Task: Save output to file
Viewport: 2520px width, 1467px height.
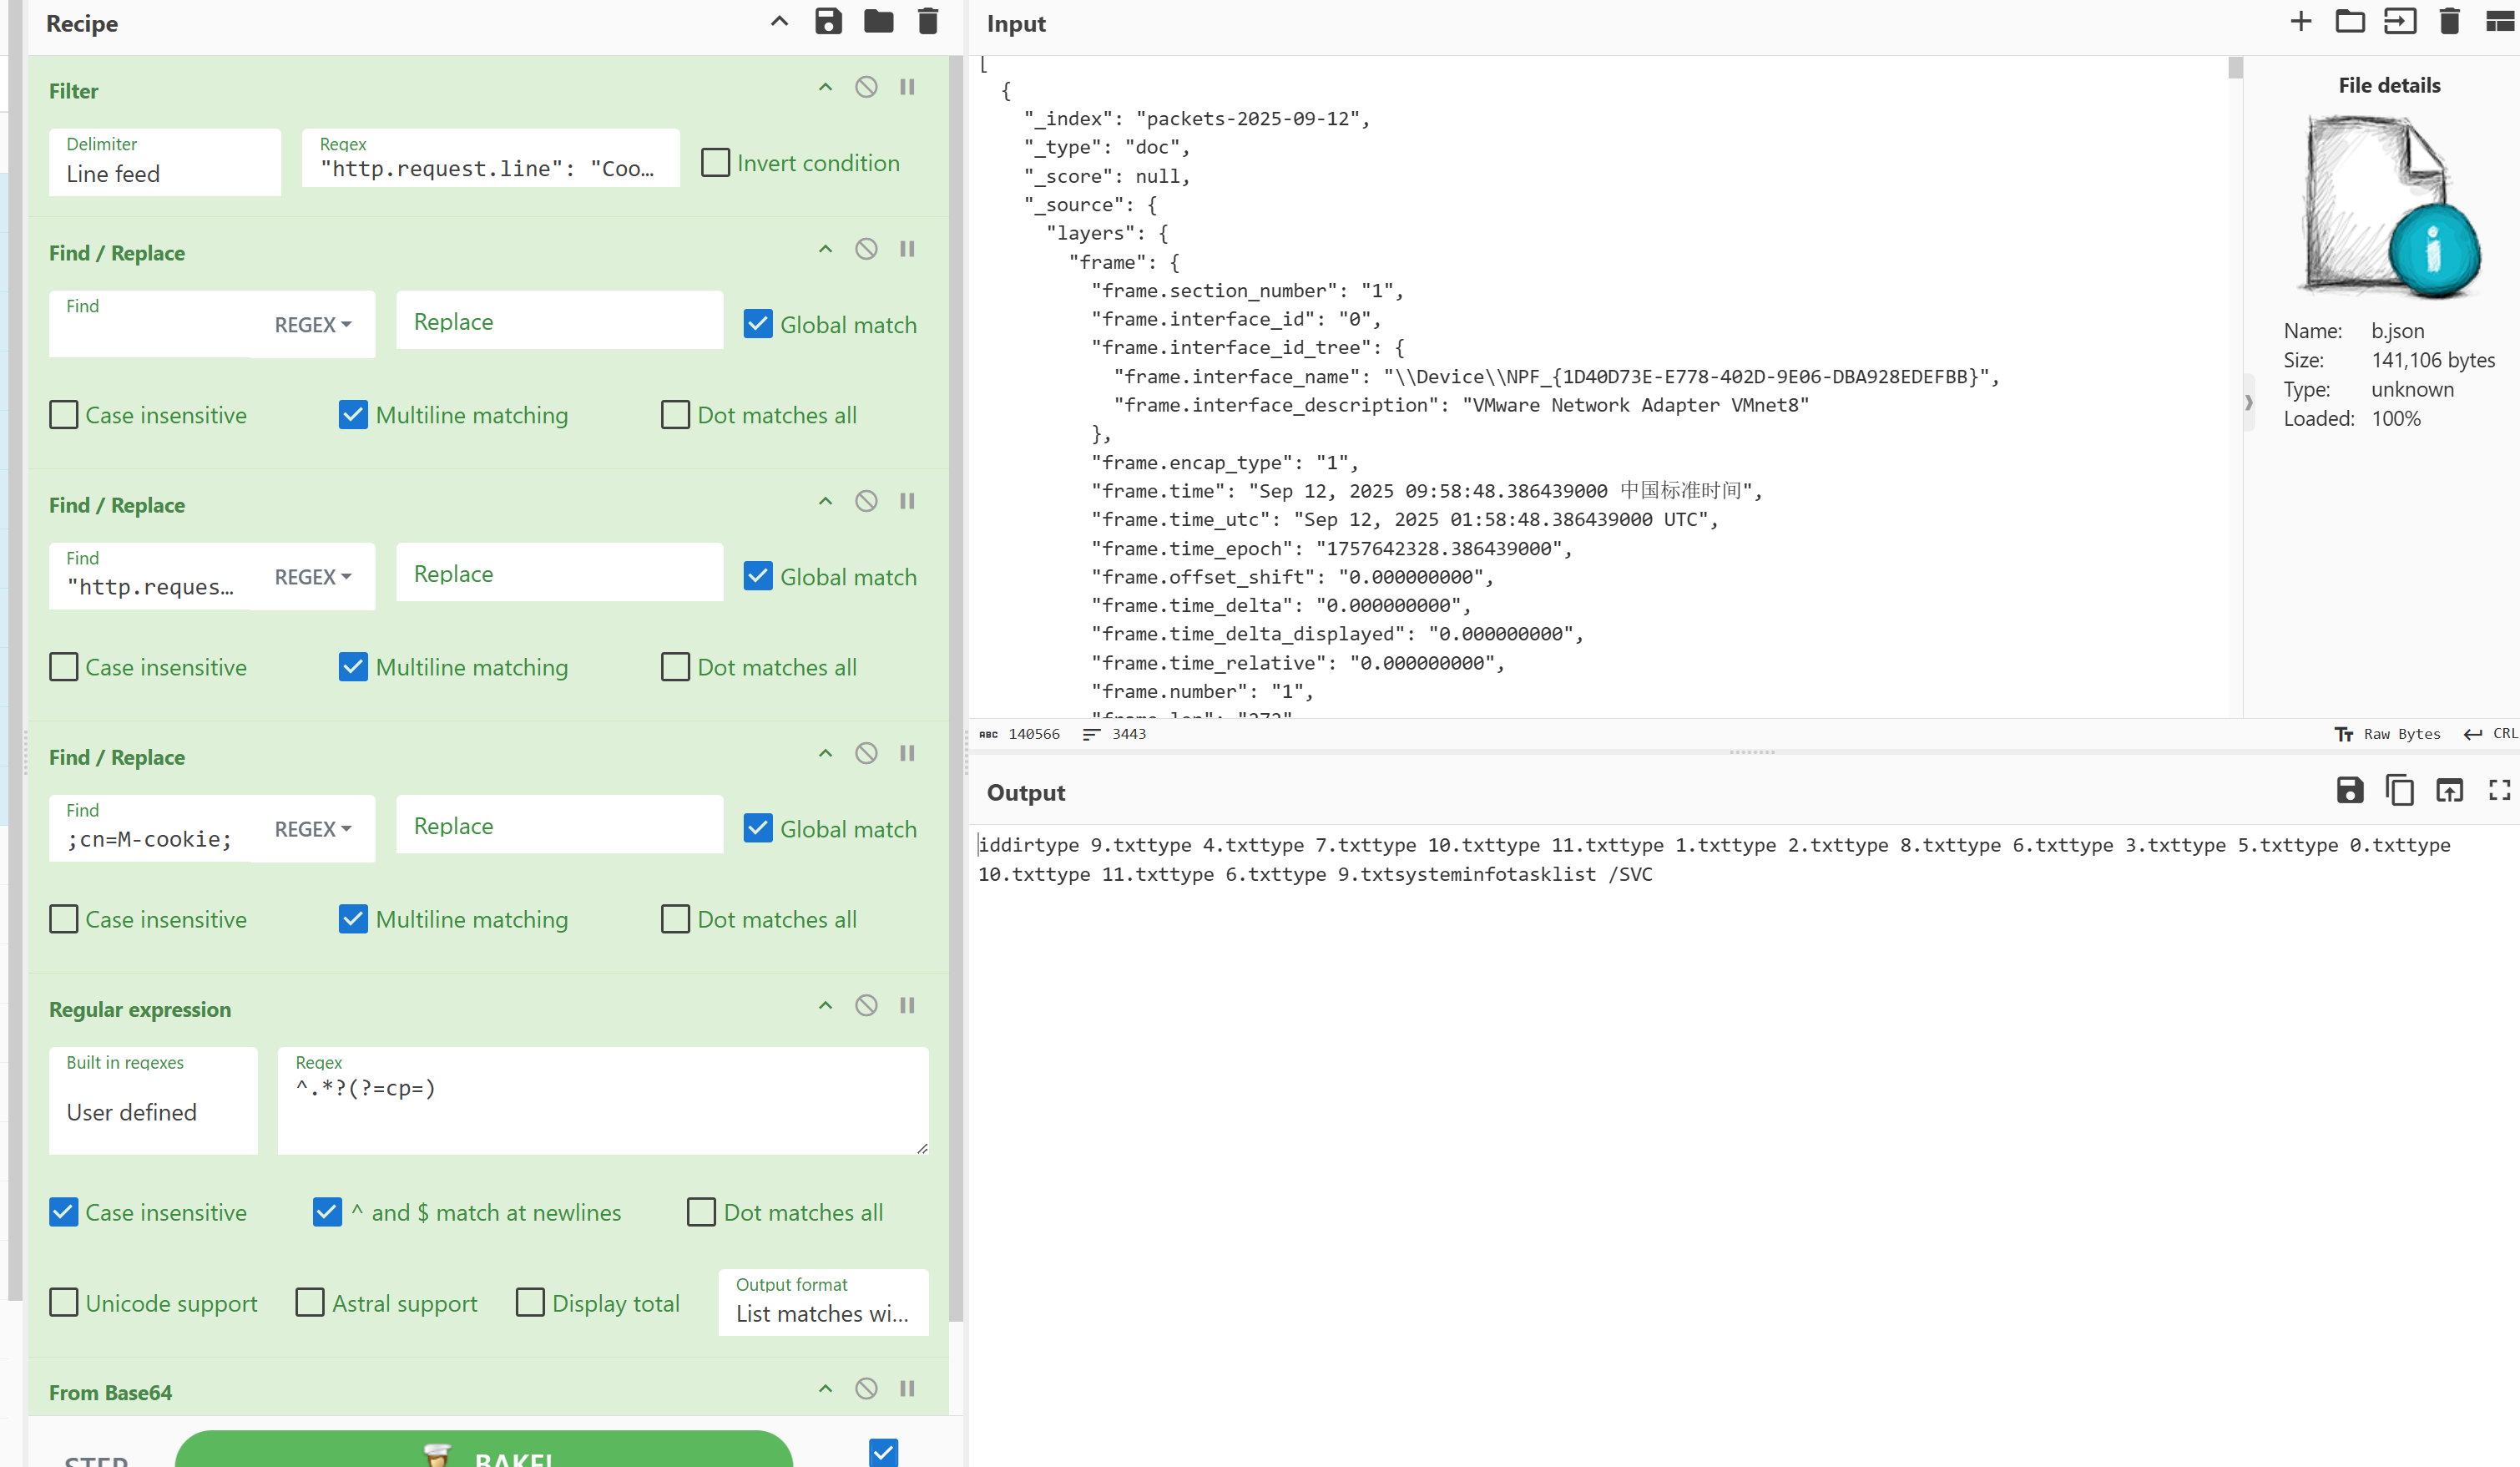Action: click(2349, 791)
